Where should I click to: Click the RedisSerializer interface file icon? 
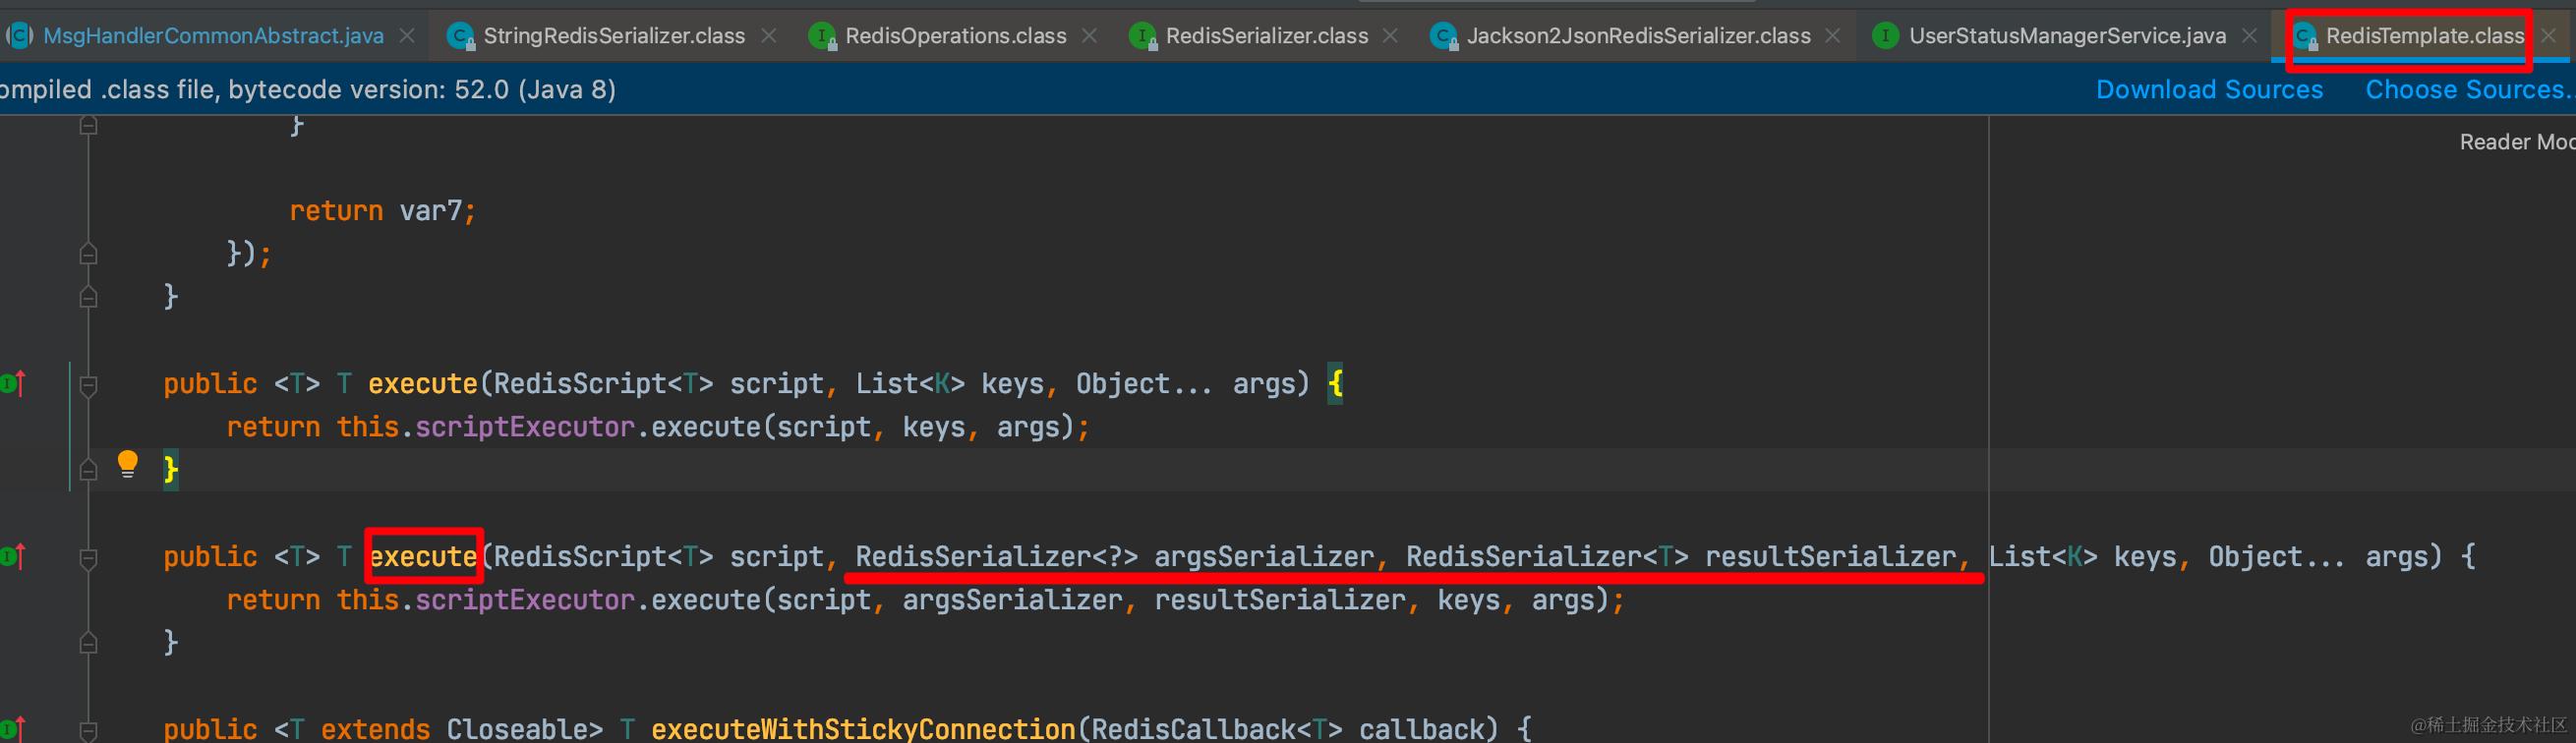(x=1143, y=36)
